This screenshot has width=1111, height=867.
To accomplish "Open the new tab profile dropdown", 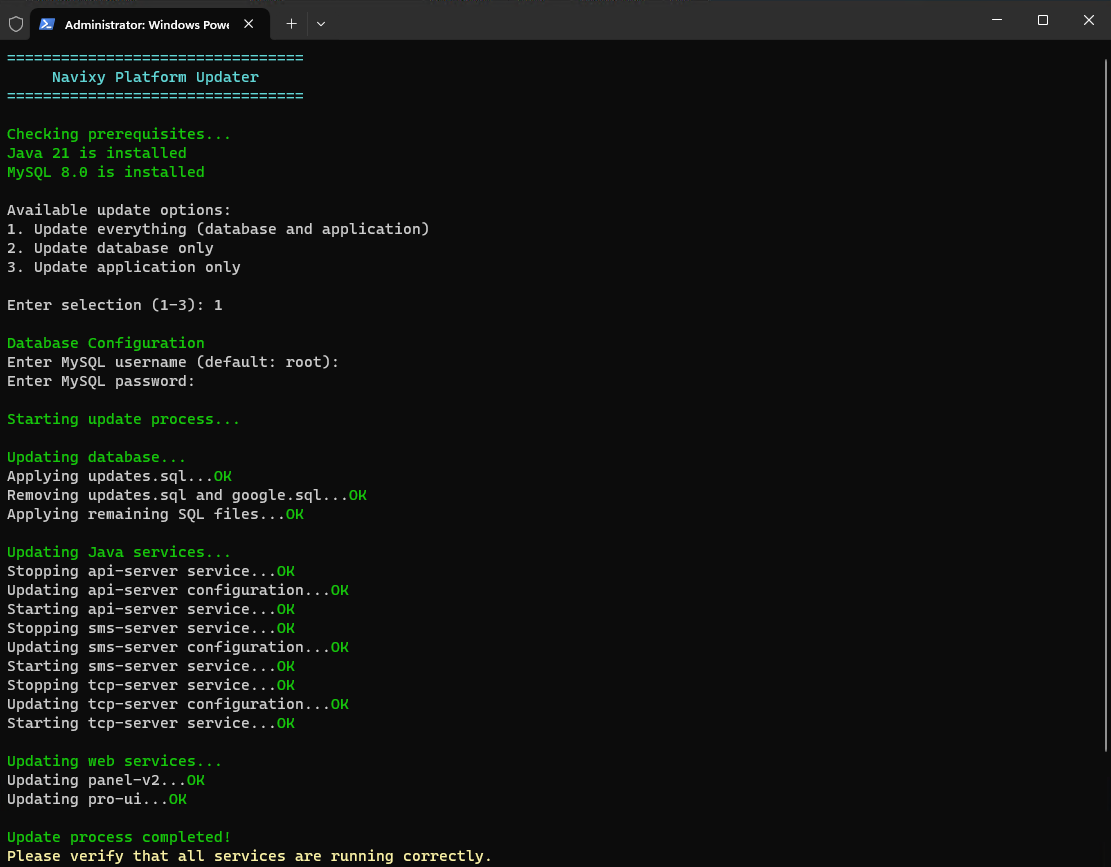I will pos(321,24).
